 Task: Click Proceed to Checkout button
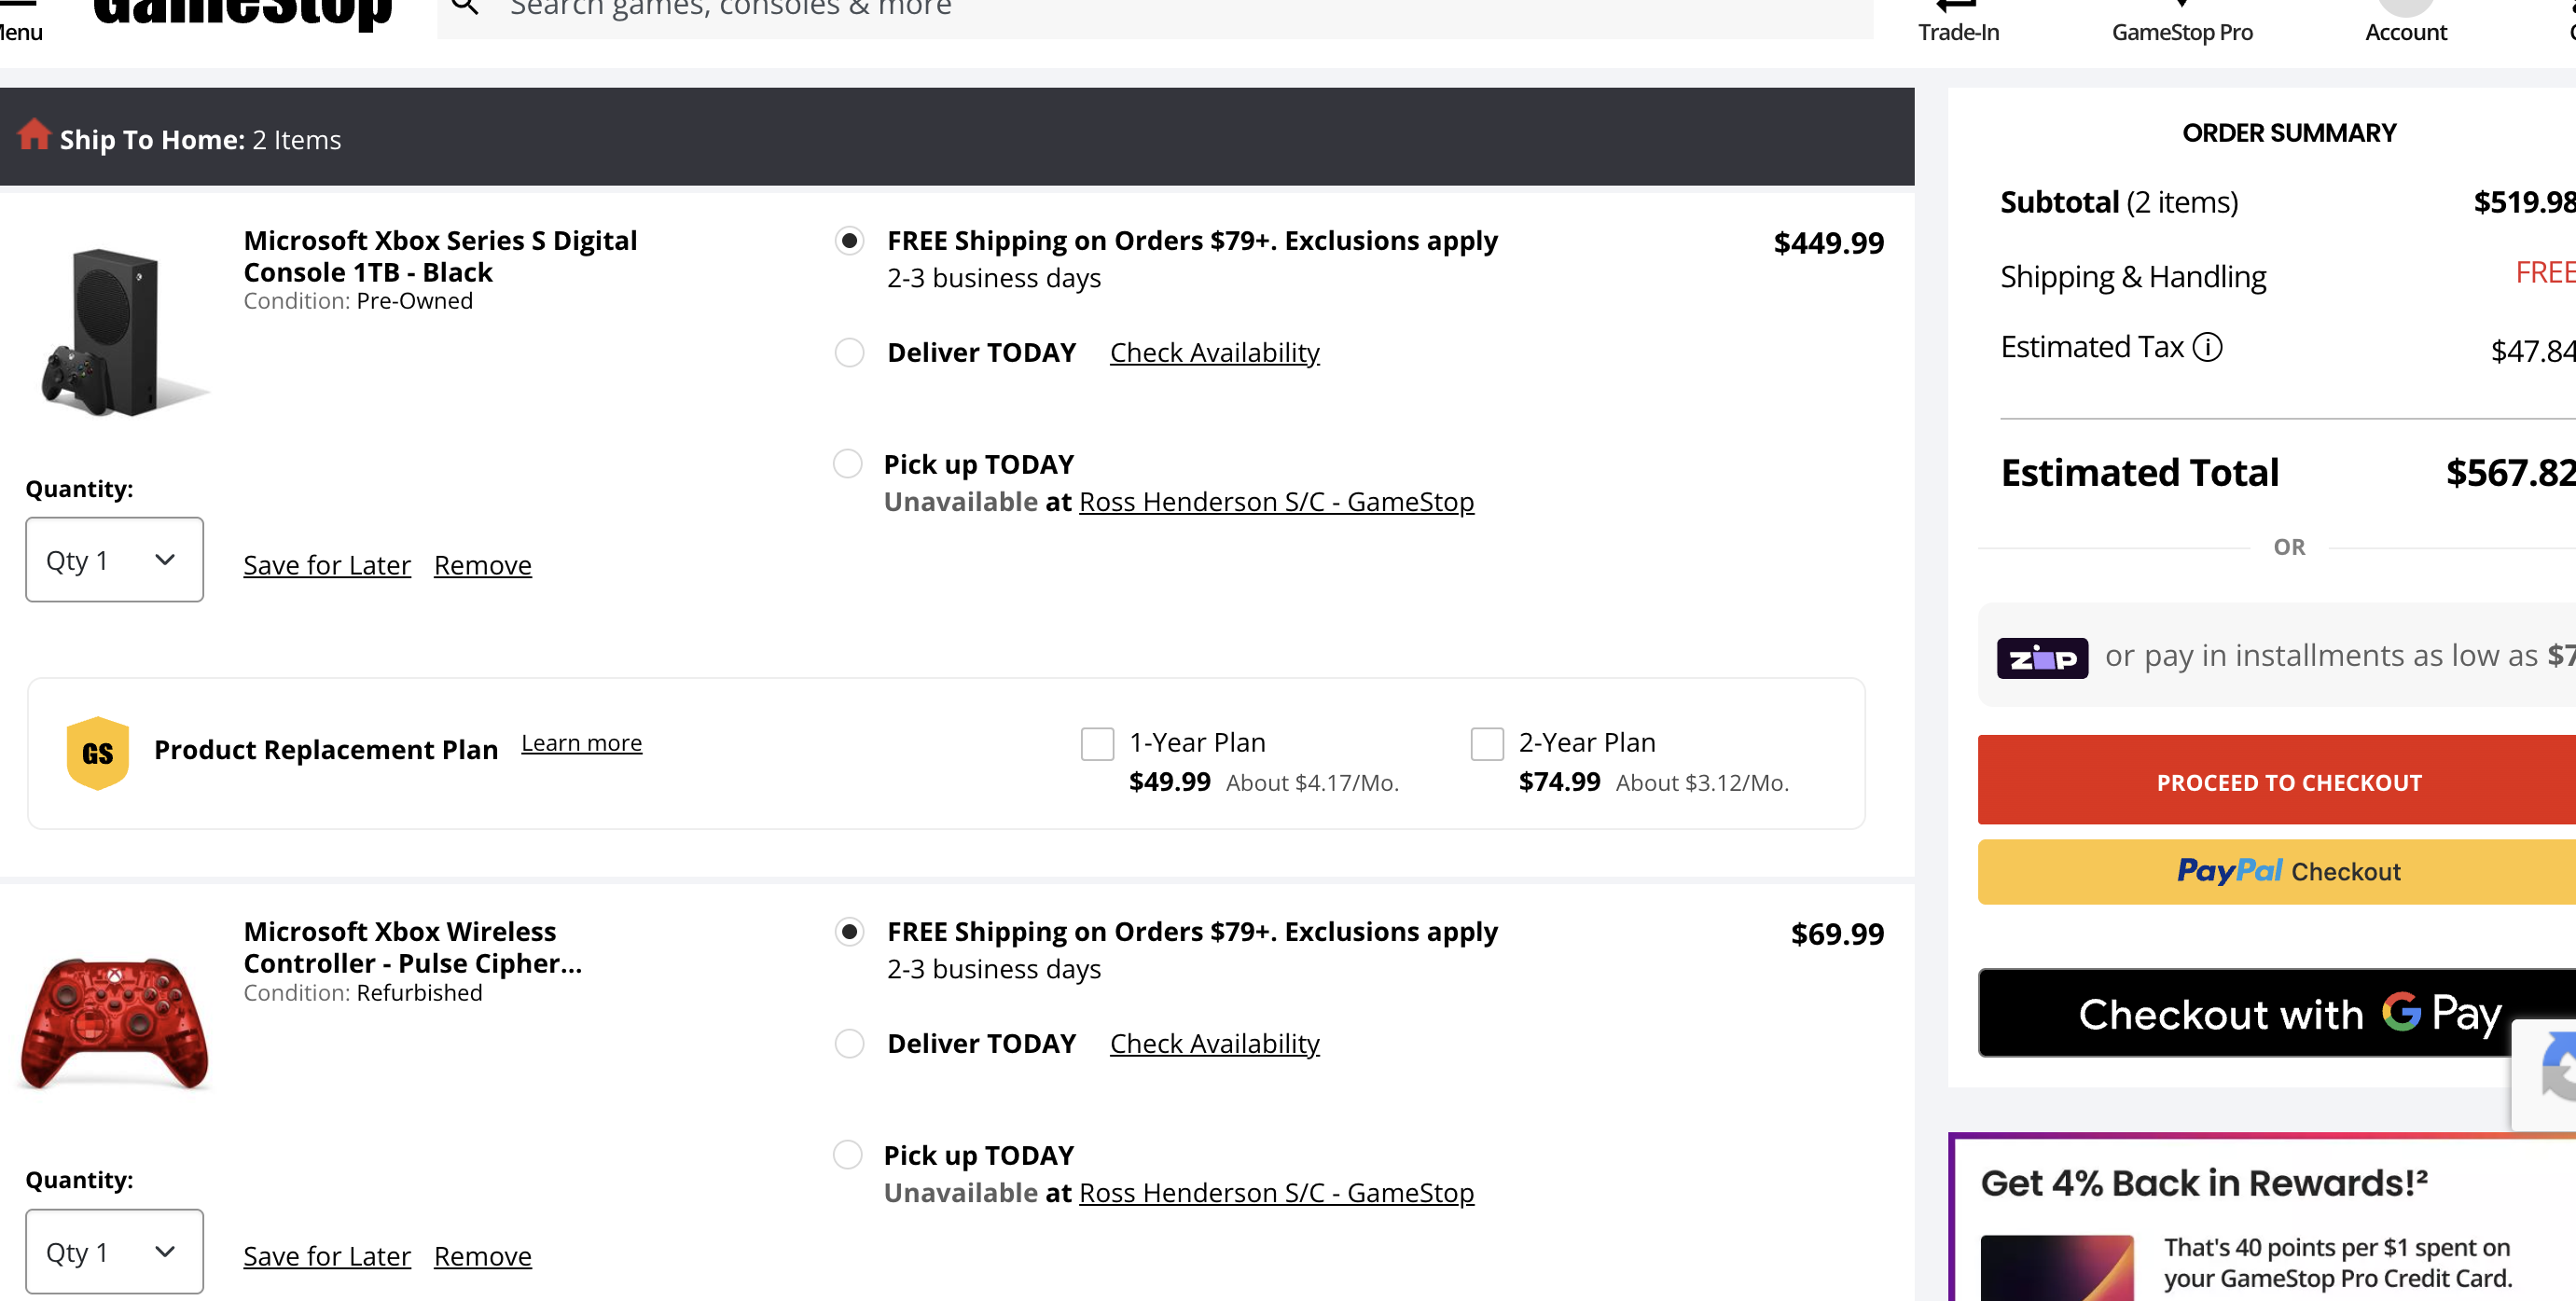(2288, 782)
